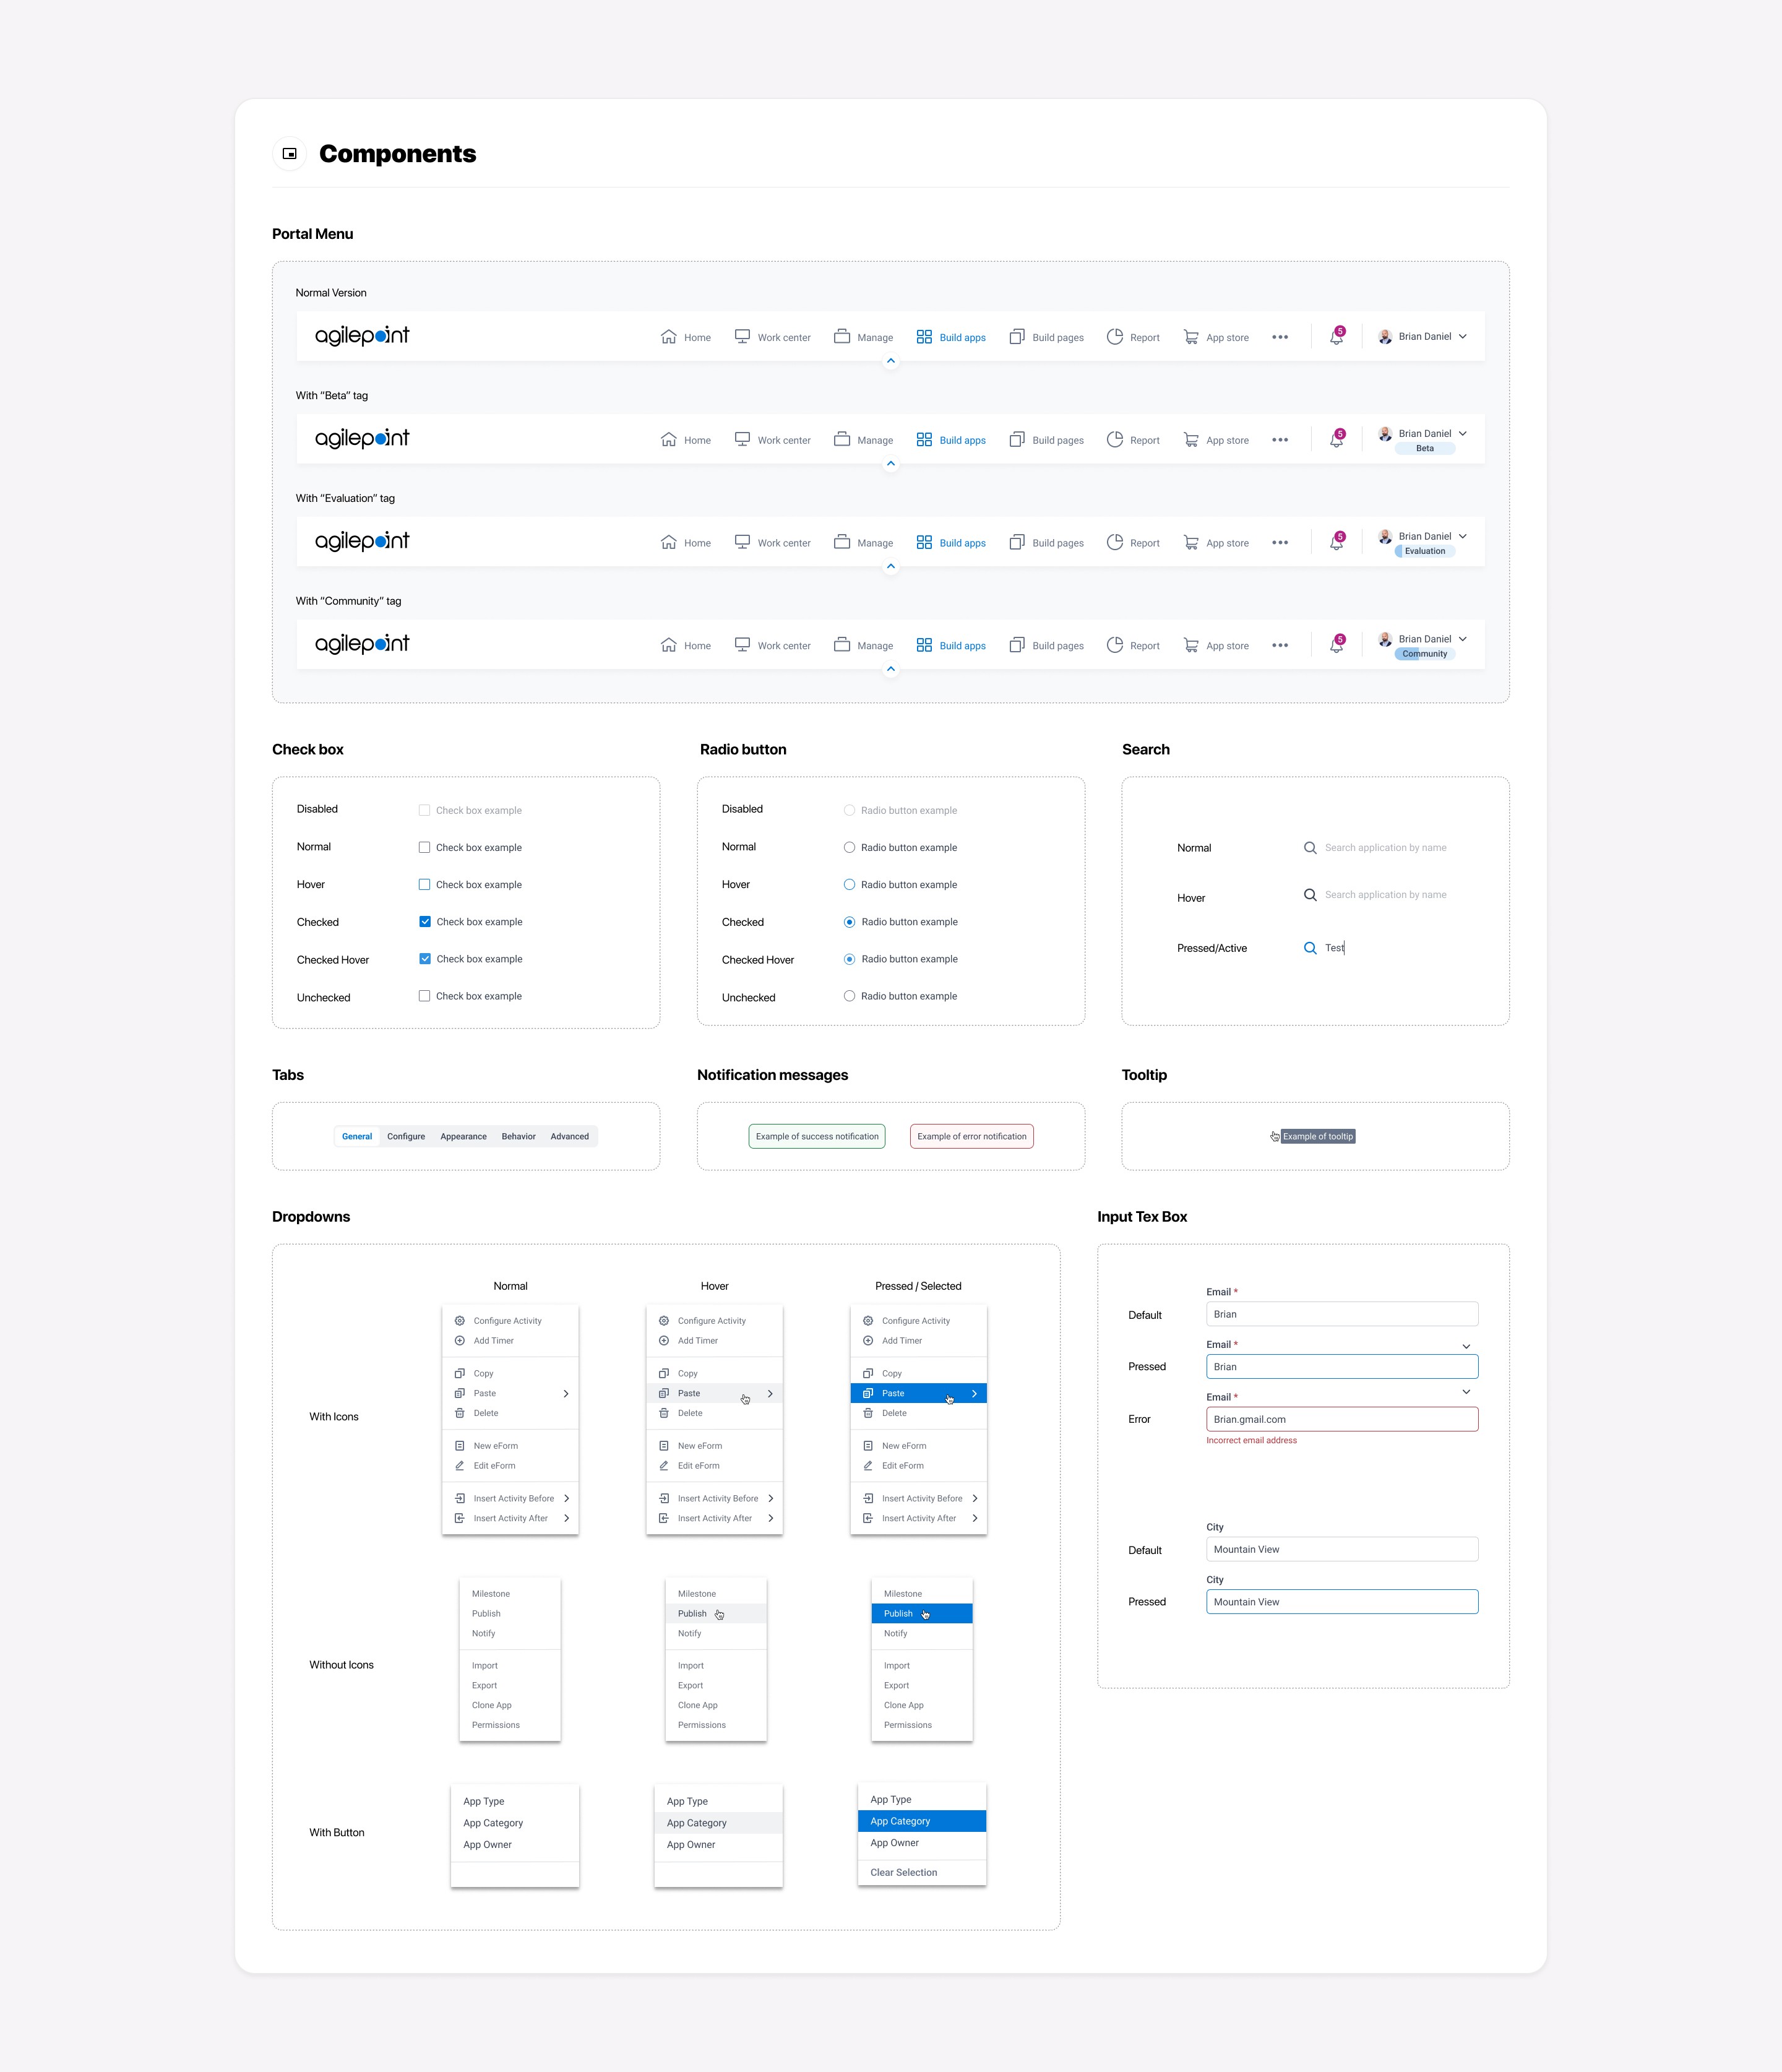Select the Checked Hover radio button
1782x2072 pixels.
[x=849, y=959]
